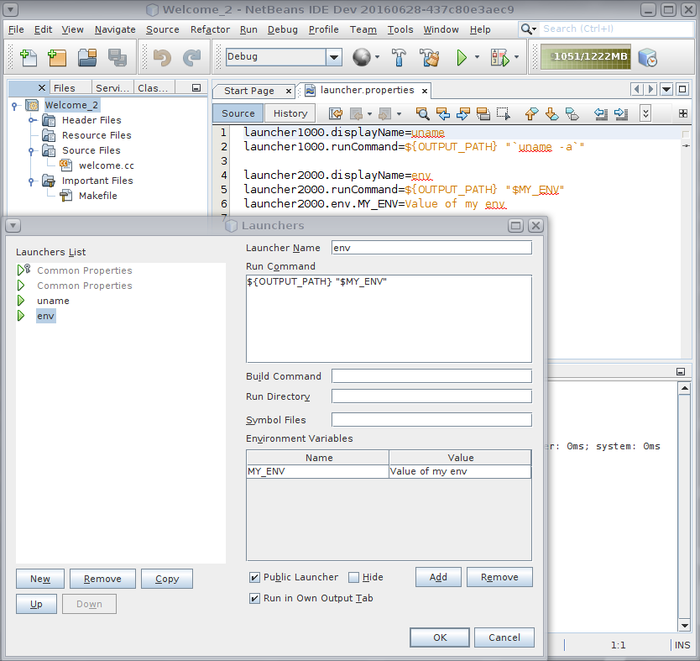Toggle the Public Launcher checkbox

point(254,578)
